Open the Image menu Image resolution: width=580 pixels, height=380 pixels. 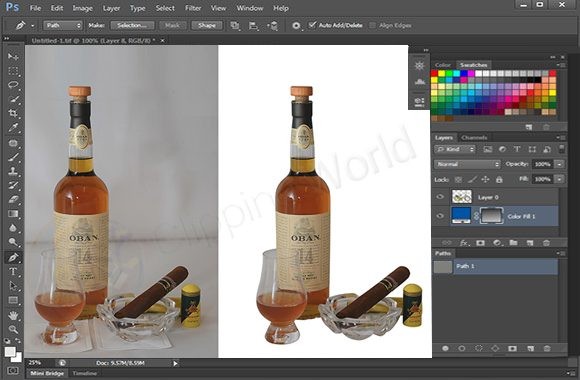(x=82, y=8)
